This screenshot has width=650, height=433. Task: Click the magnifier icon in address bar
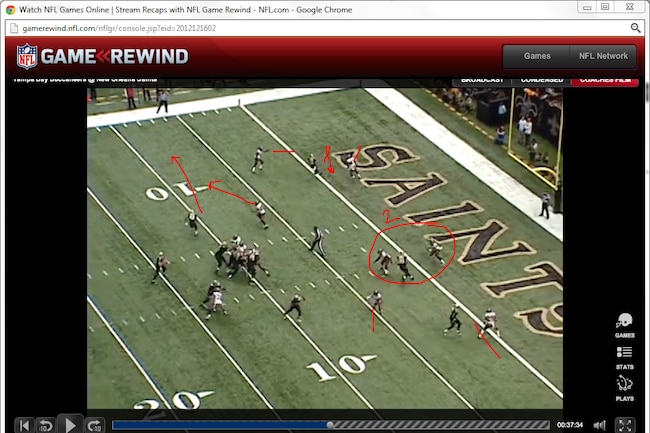[x=635, y=28]
